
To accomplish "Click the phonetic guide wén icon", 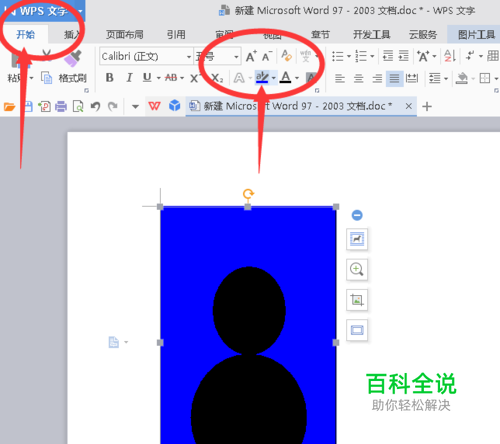I will 305,56.
